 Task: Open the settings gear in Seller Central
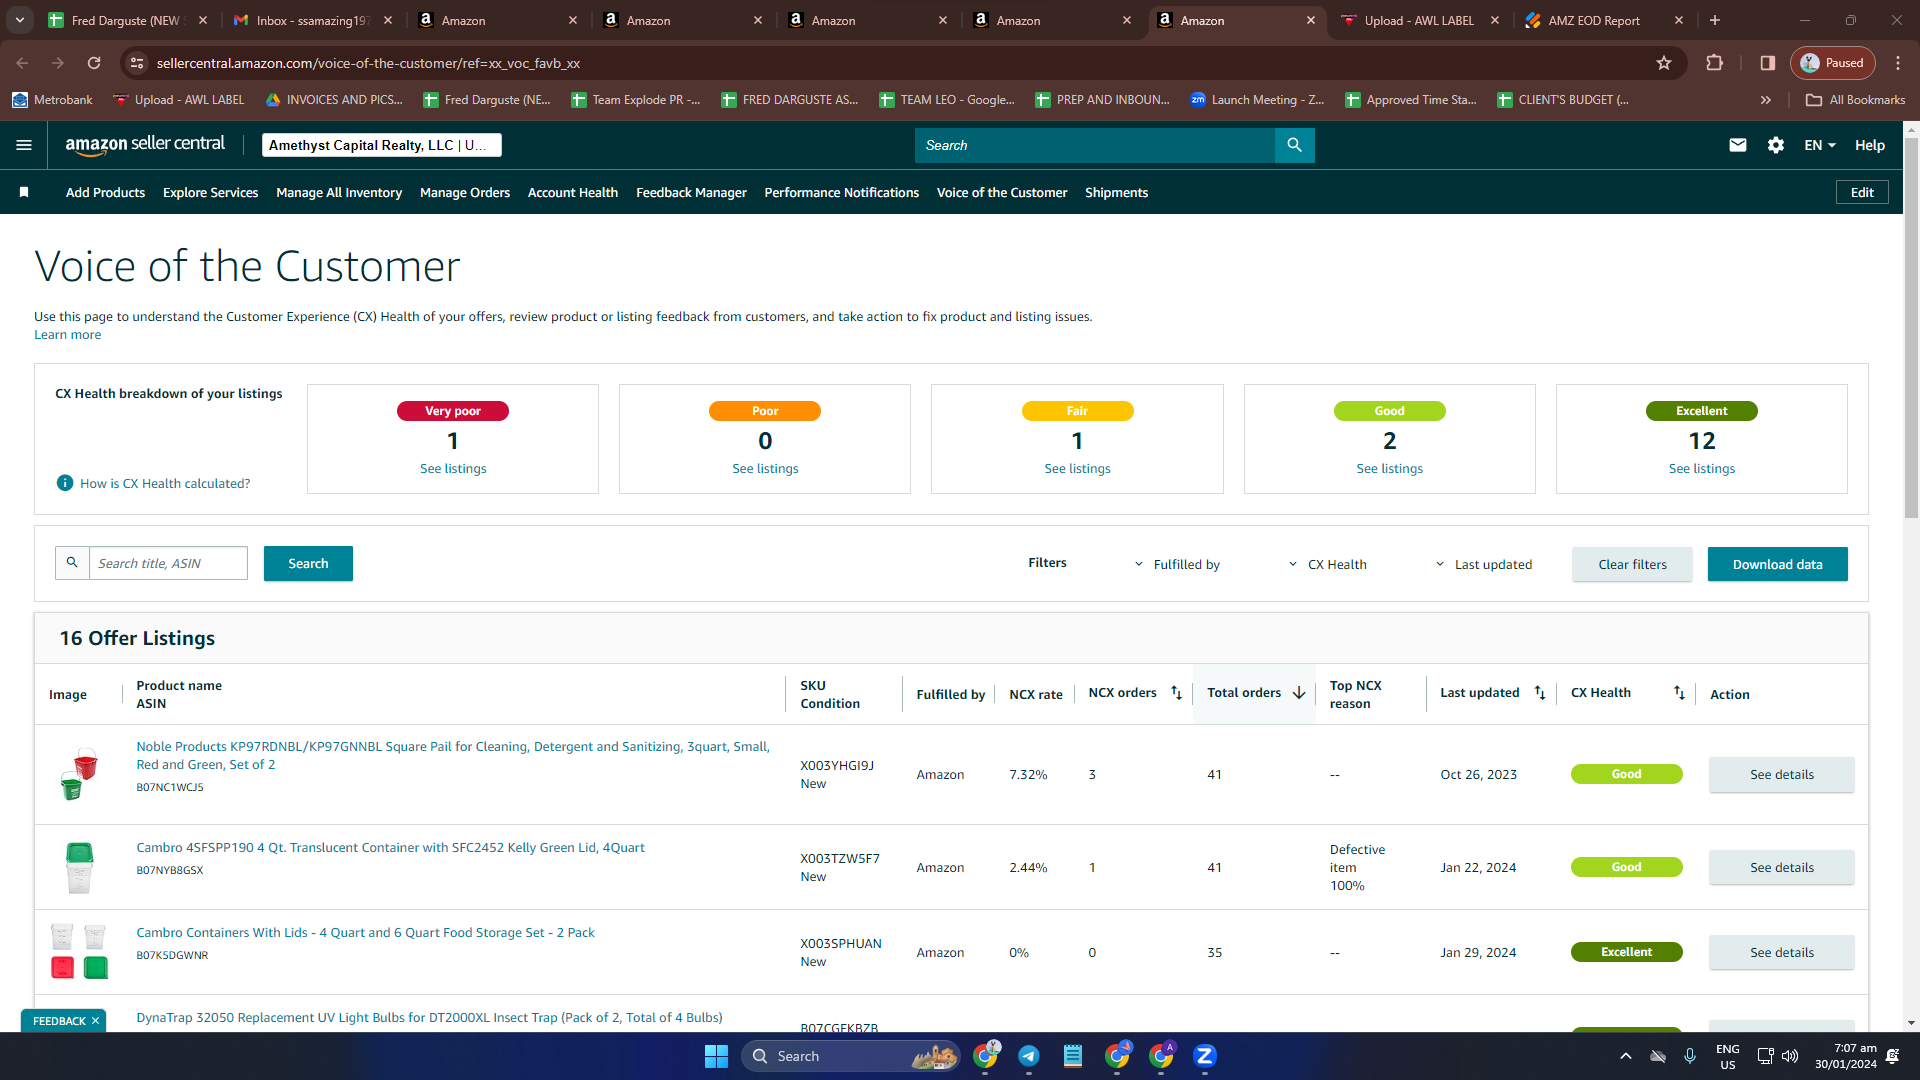pos(1776,145)
